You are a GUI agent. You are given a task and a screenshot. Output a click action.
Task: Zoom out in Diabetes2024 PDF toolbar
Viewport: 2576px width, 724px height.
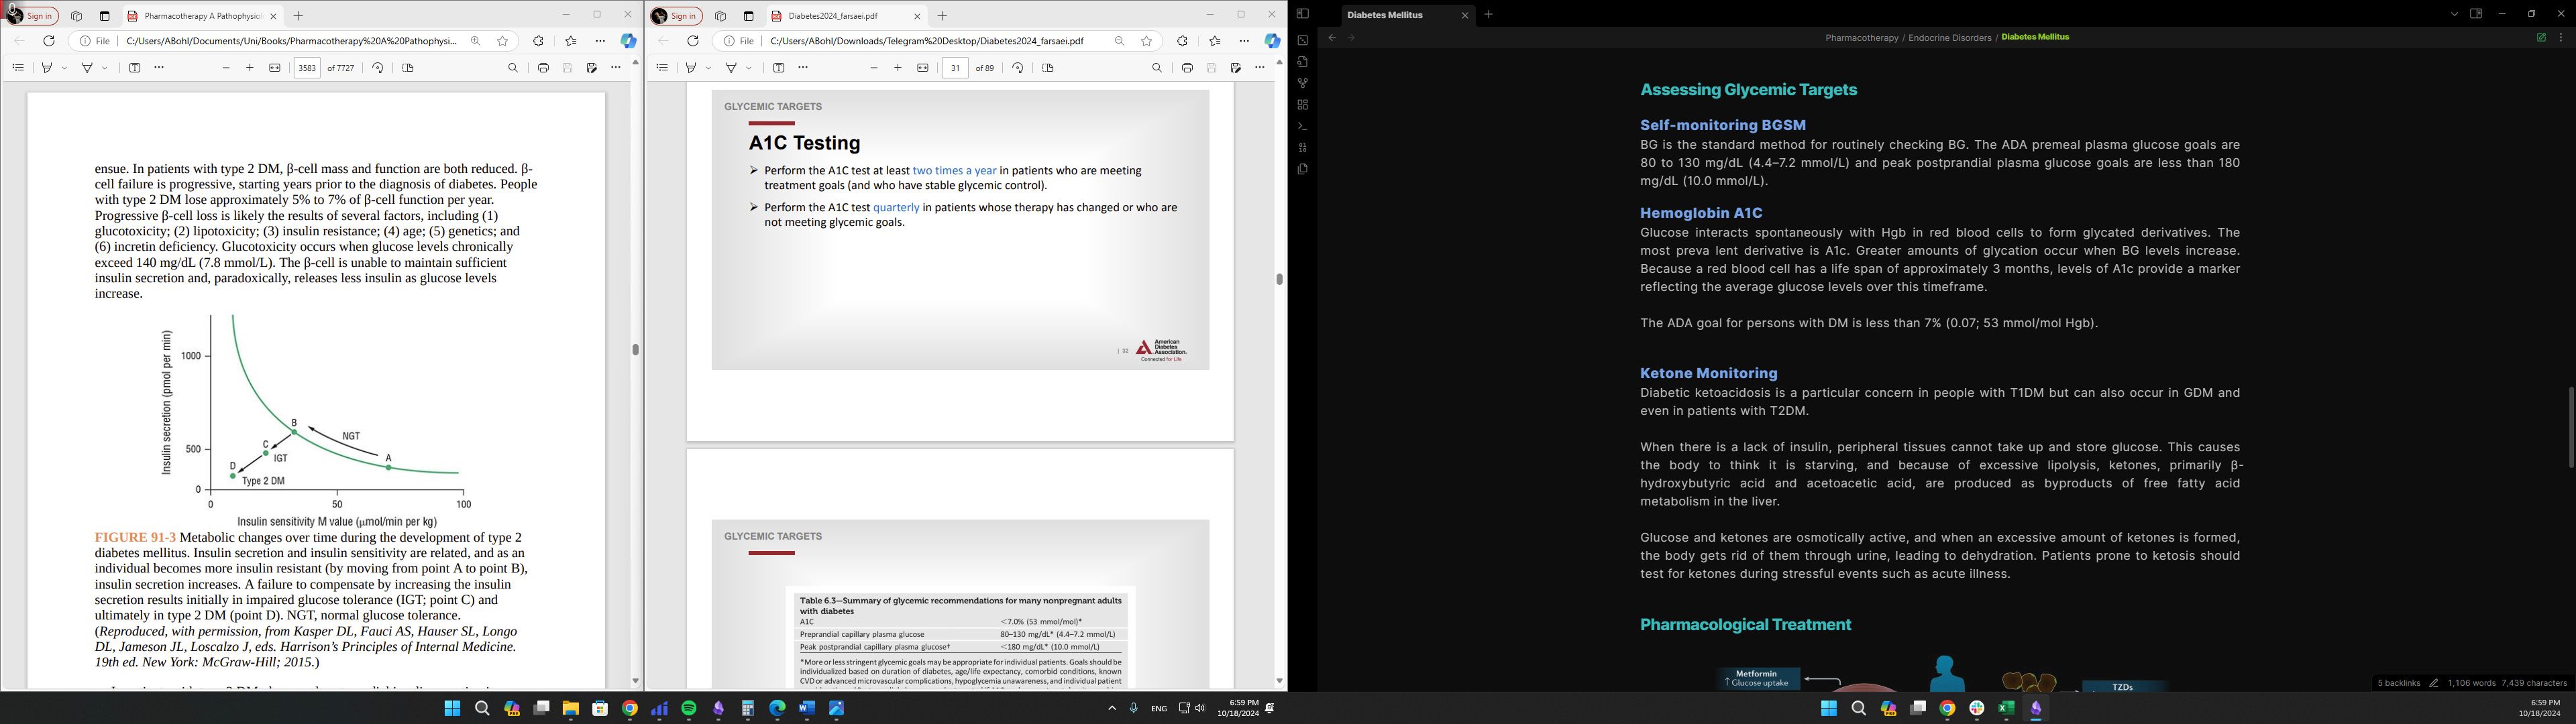point(874,68)
